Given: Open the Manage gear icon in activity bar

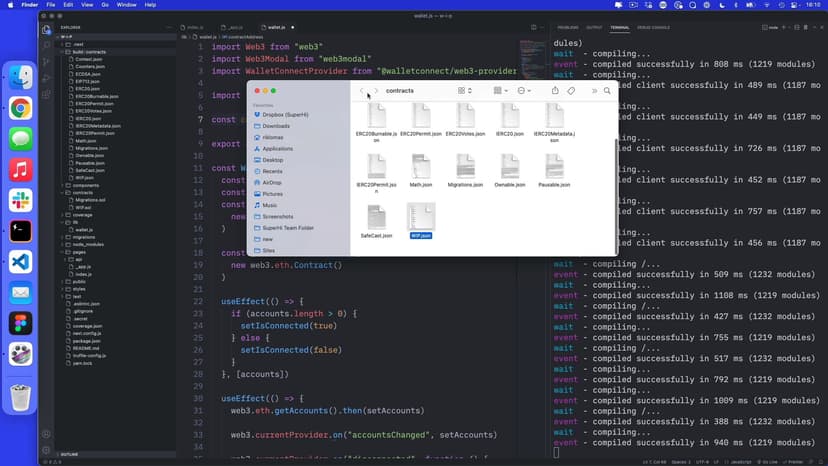Looking at the screenshot, I should (46, 451).
